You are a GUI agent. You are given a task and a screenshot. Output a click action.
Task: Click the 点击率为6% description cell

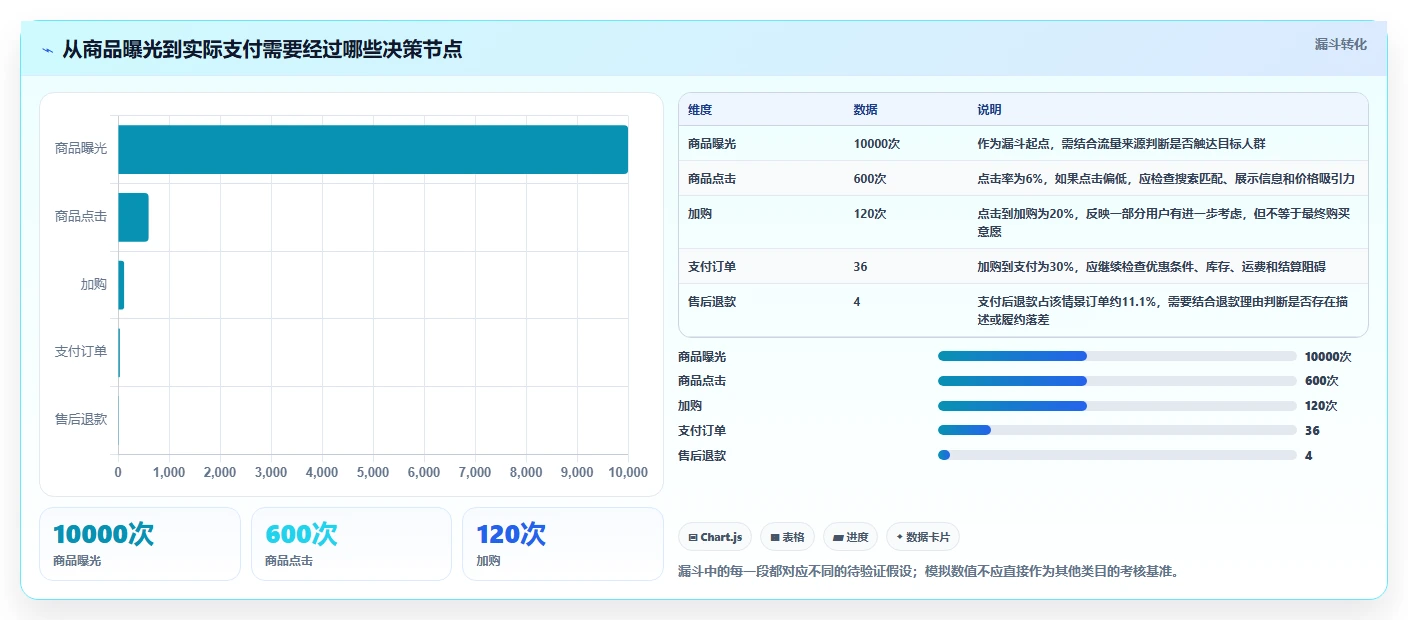coord(1166,179)
